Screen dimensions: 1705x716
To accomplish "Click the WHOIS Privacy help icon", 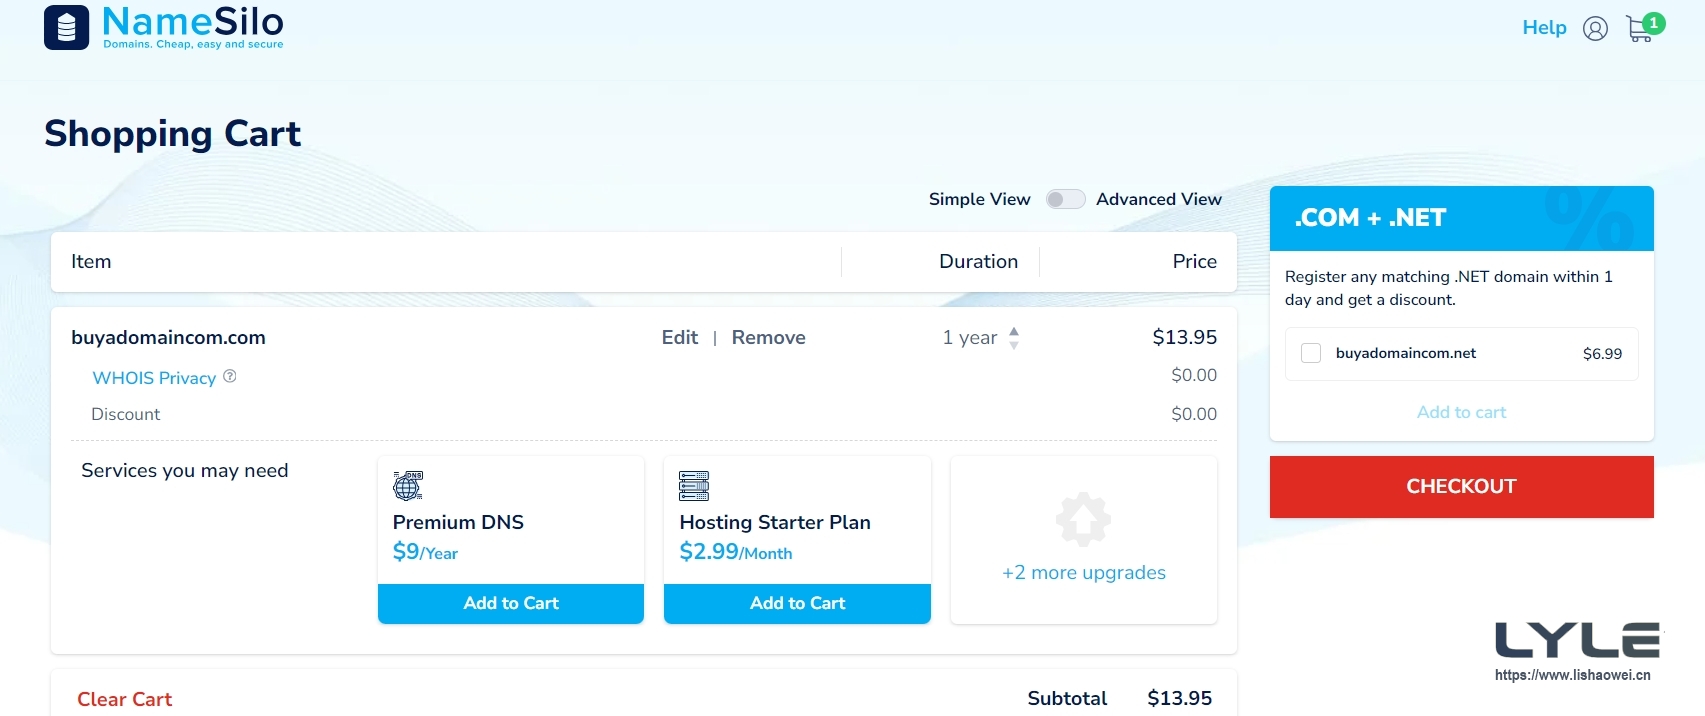I will coord(230,376).
